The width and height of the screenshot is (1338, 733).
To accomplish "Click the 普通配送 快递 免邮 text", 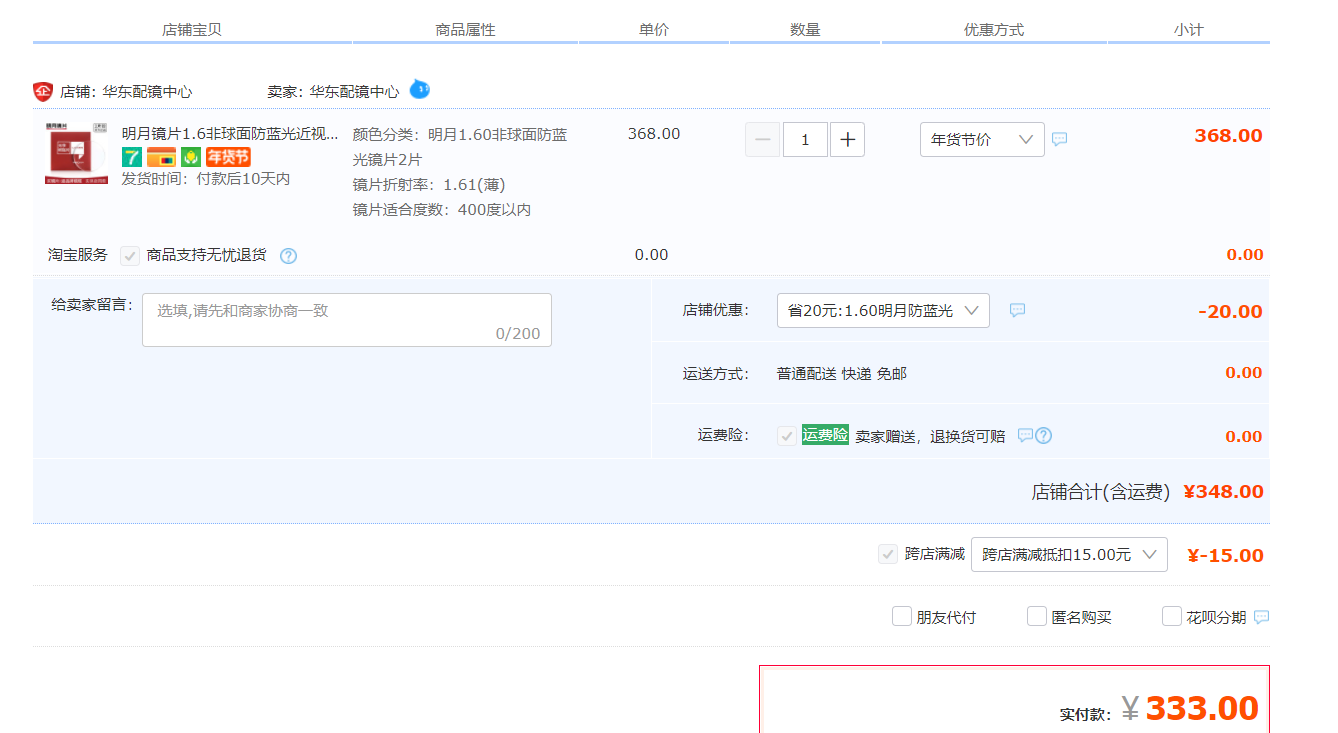I will coord(842,374).
